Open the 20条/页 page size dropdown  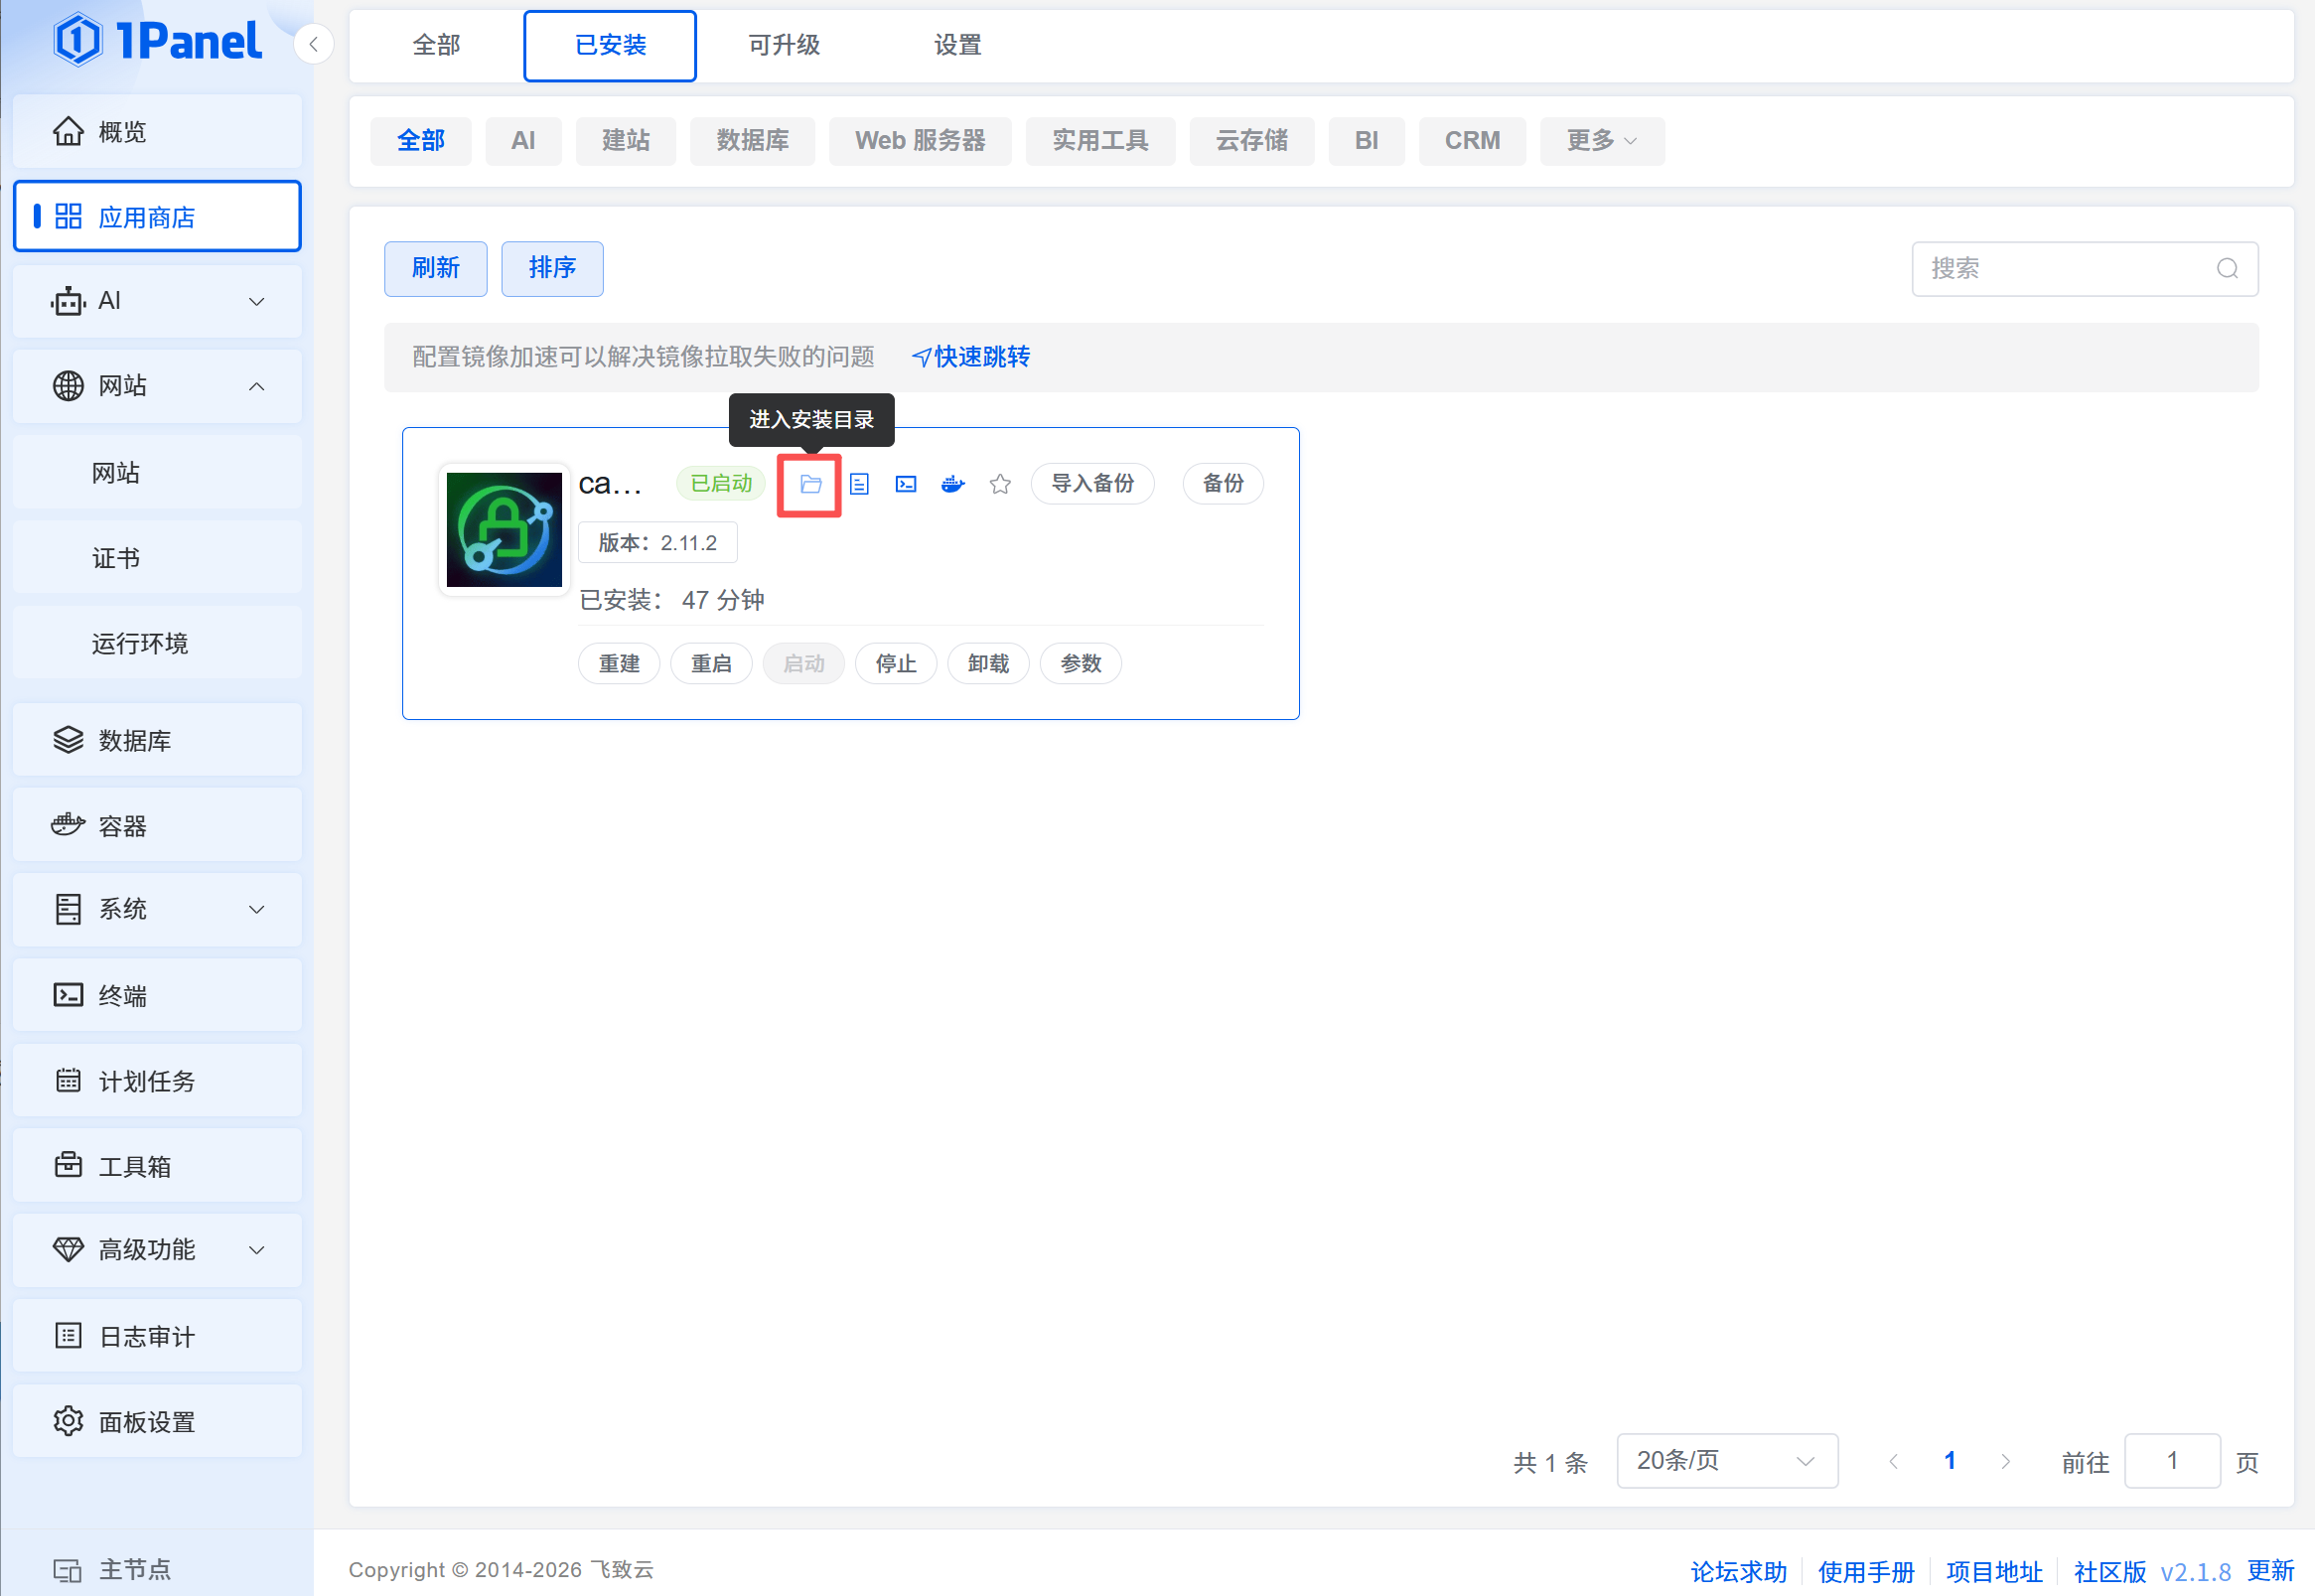point(1726,1461)
